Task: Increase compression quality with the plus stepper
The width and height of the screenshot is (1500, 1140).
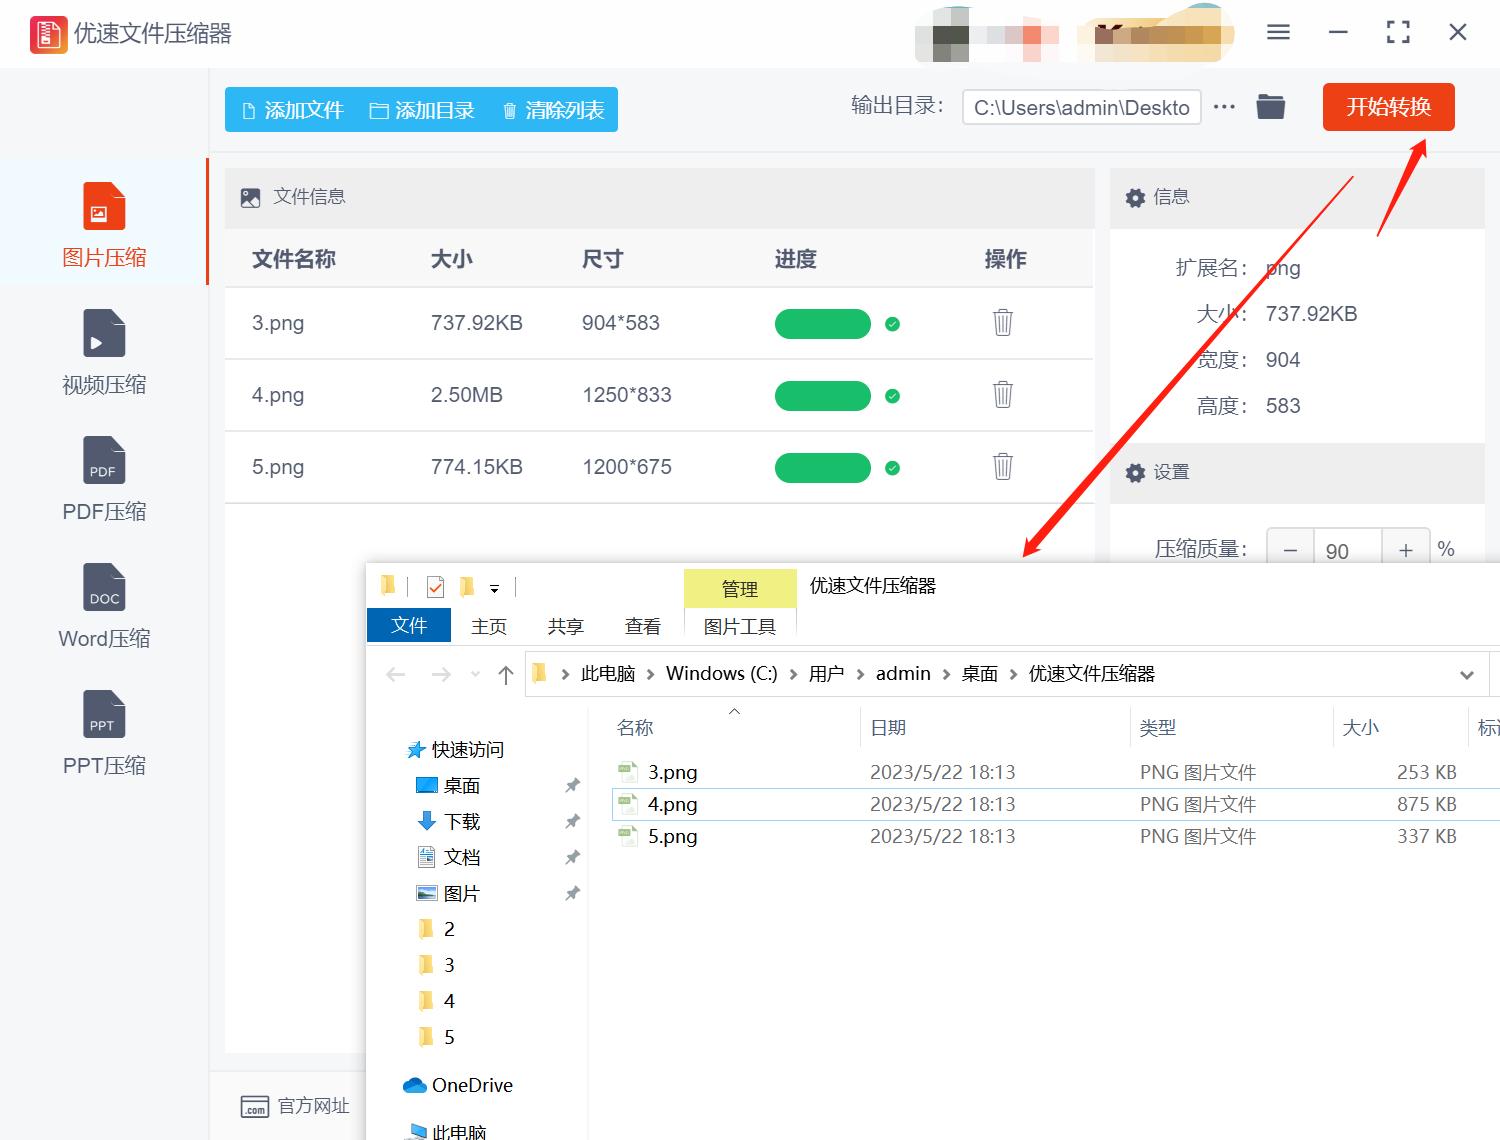Action: click(1405, 548)
